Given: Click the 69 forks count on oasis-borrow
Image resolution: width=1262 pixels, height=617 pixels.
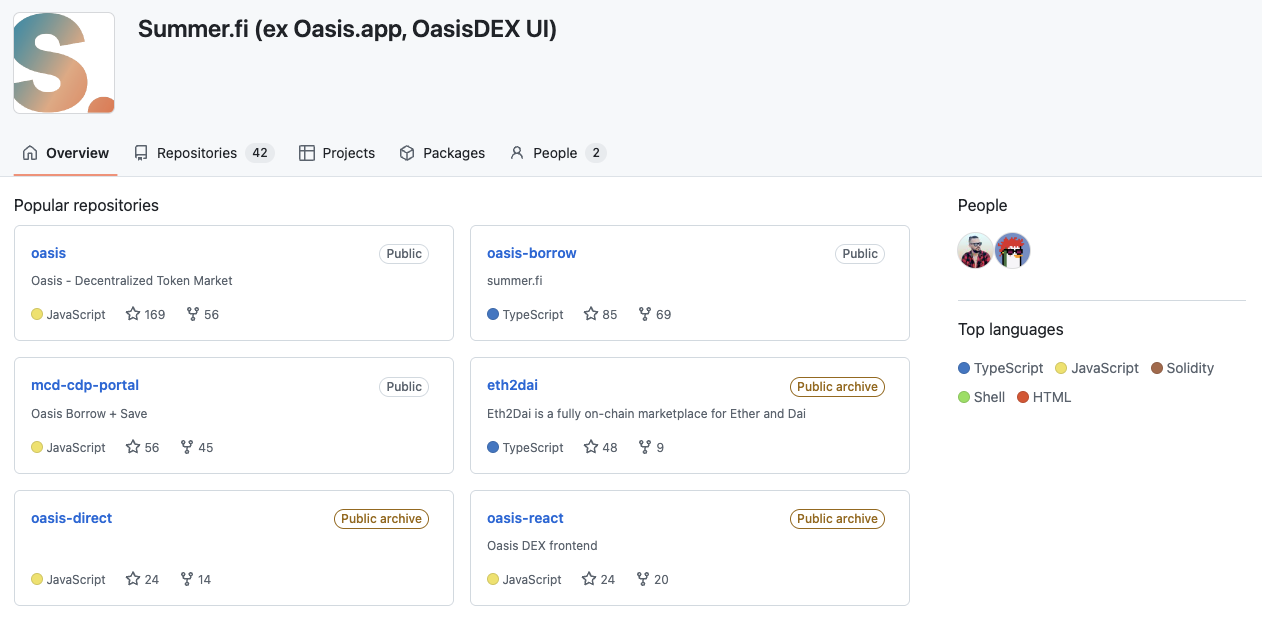Looking at the screenshot, I should click(x=664, y=314).
